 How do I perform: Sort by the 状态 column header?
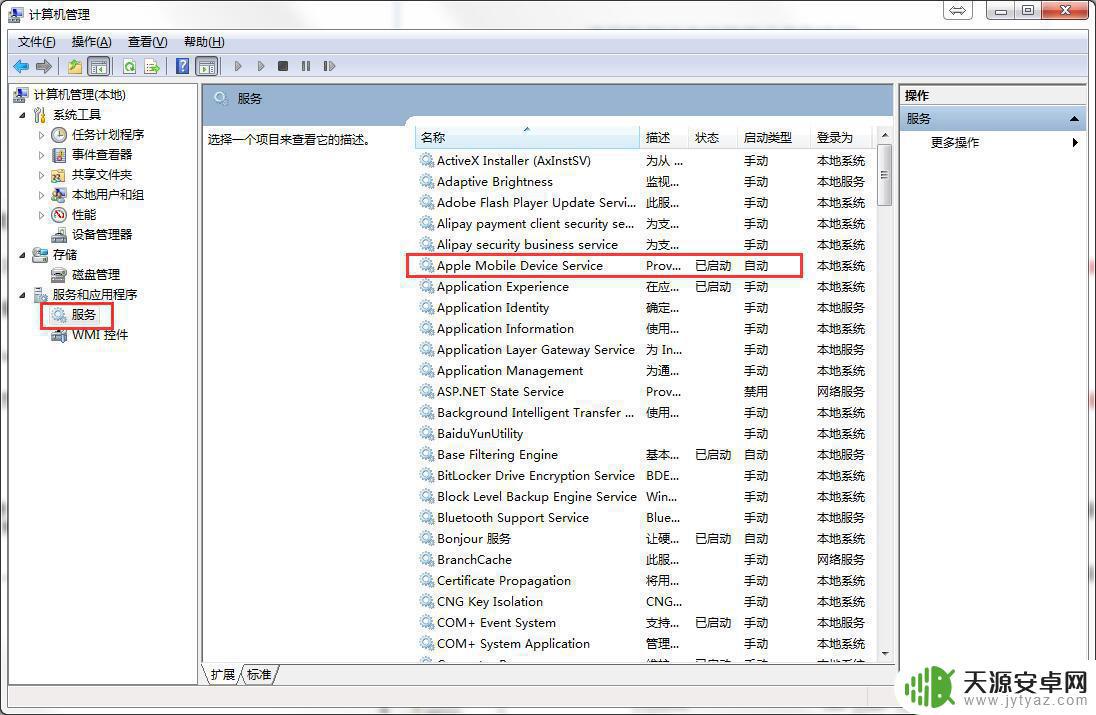713,137
